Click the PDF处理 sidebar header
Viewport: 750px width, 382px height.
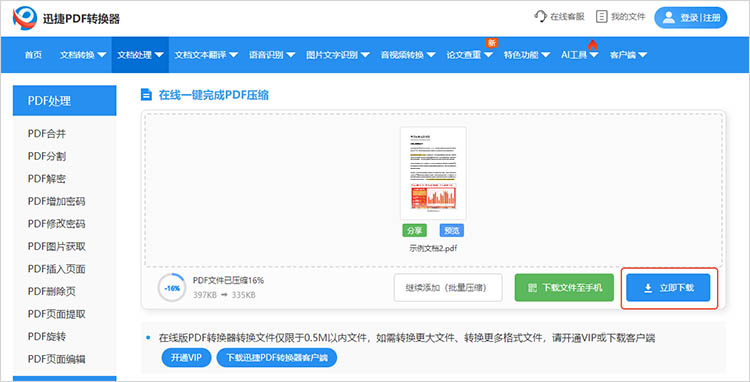[x=65, y=100]
